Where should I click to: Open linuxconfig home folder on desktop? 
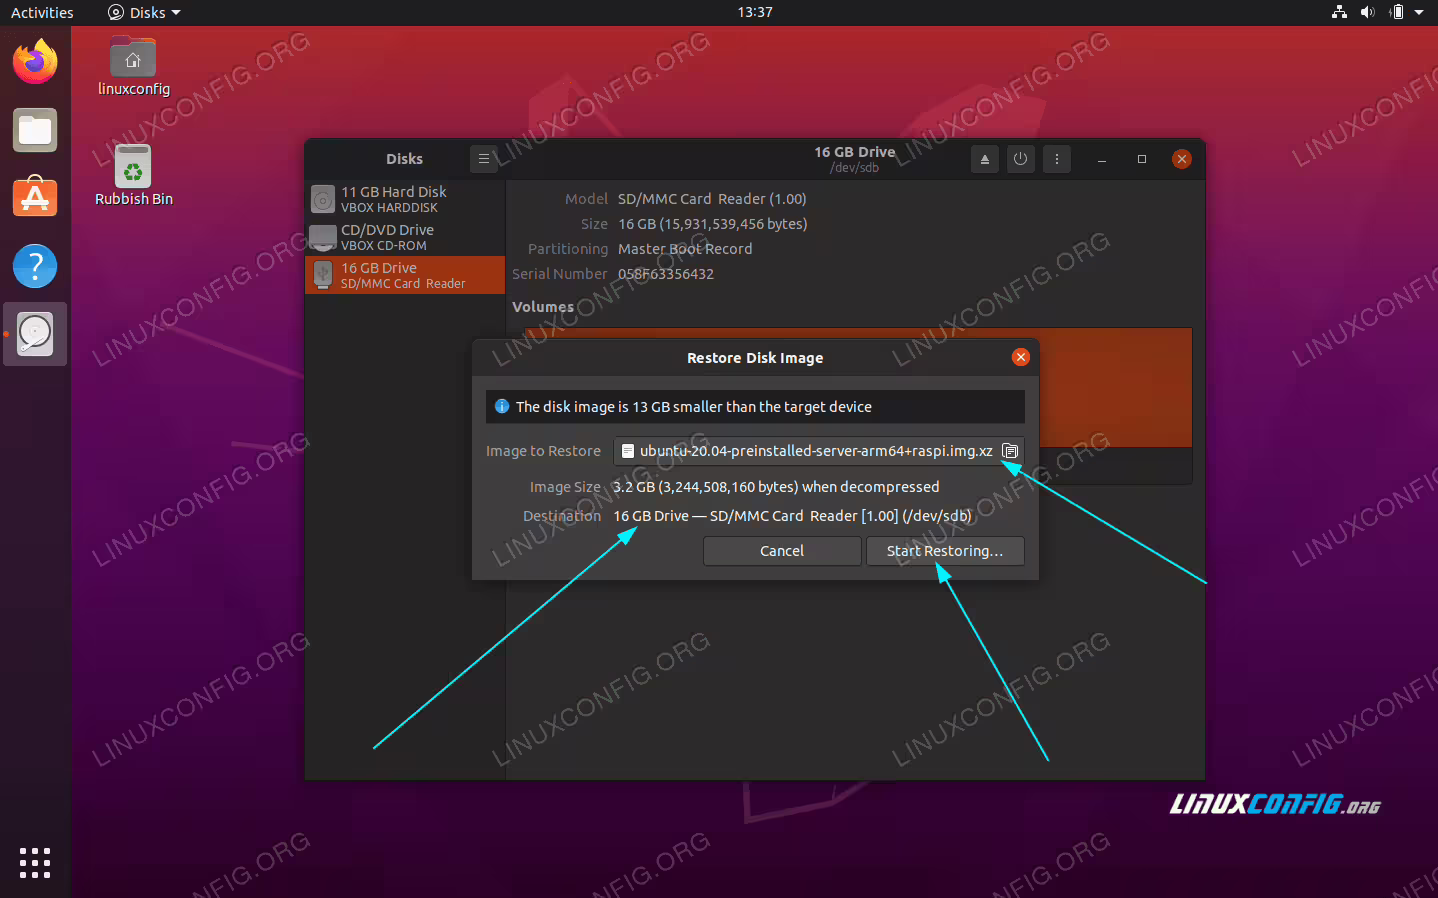[133, 67]
